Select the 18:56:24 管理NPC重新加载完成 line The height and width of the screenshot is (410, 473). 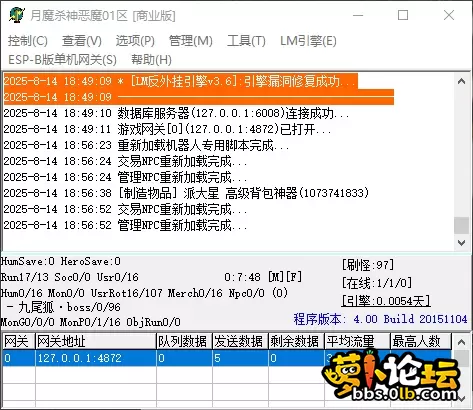pos(125,177)
